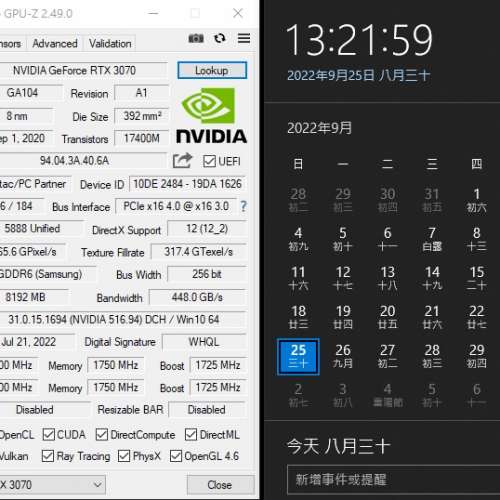Select September 26 in the calendar
The width and height of the screenshot is (500, 500).
pos(343,356)
